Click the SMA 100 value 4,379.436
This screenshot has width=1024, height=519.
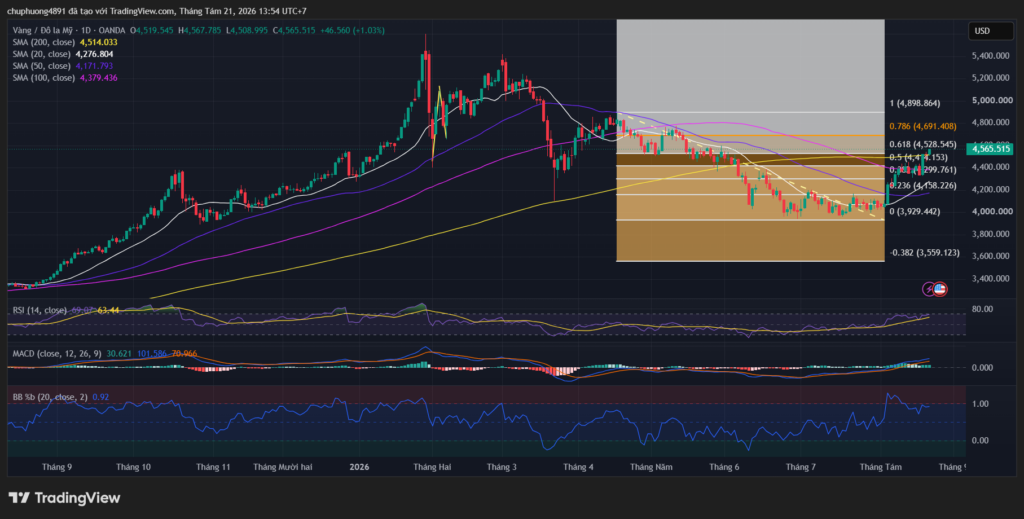[x=99, y=78]
